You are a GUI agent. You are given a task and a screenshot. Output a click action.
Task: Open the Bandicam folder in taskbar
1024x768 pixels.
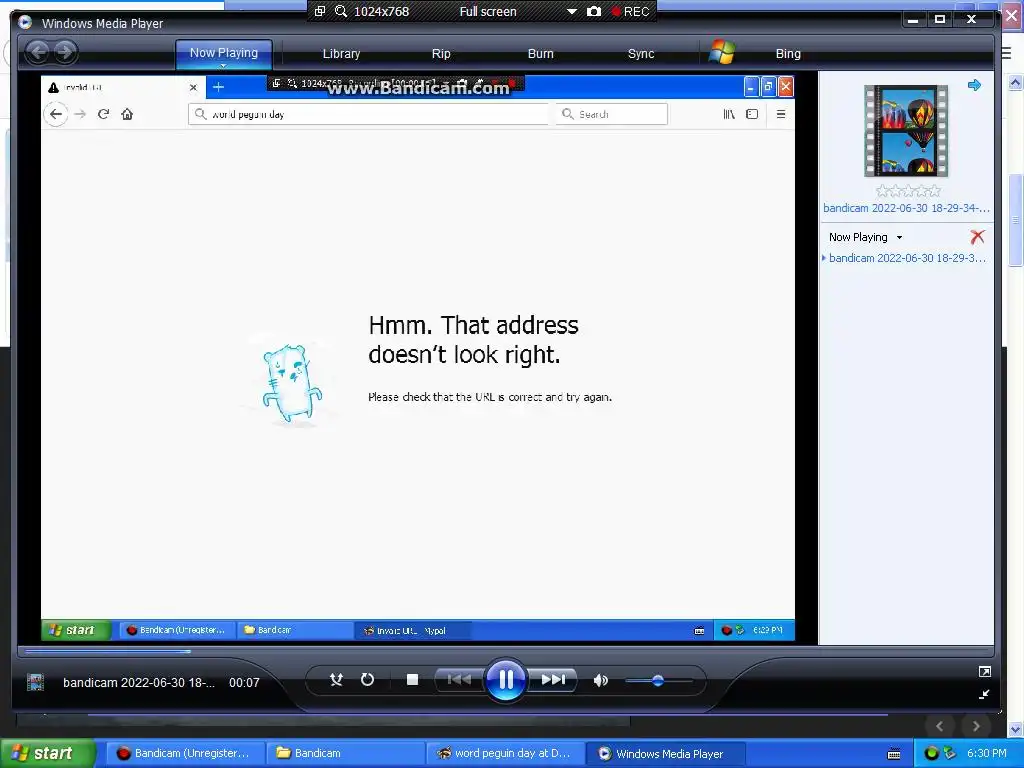tap(344, 753)
